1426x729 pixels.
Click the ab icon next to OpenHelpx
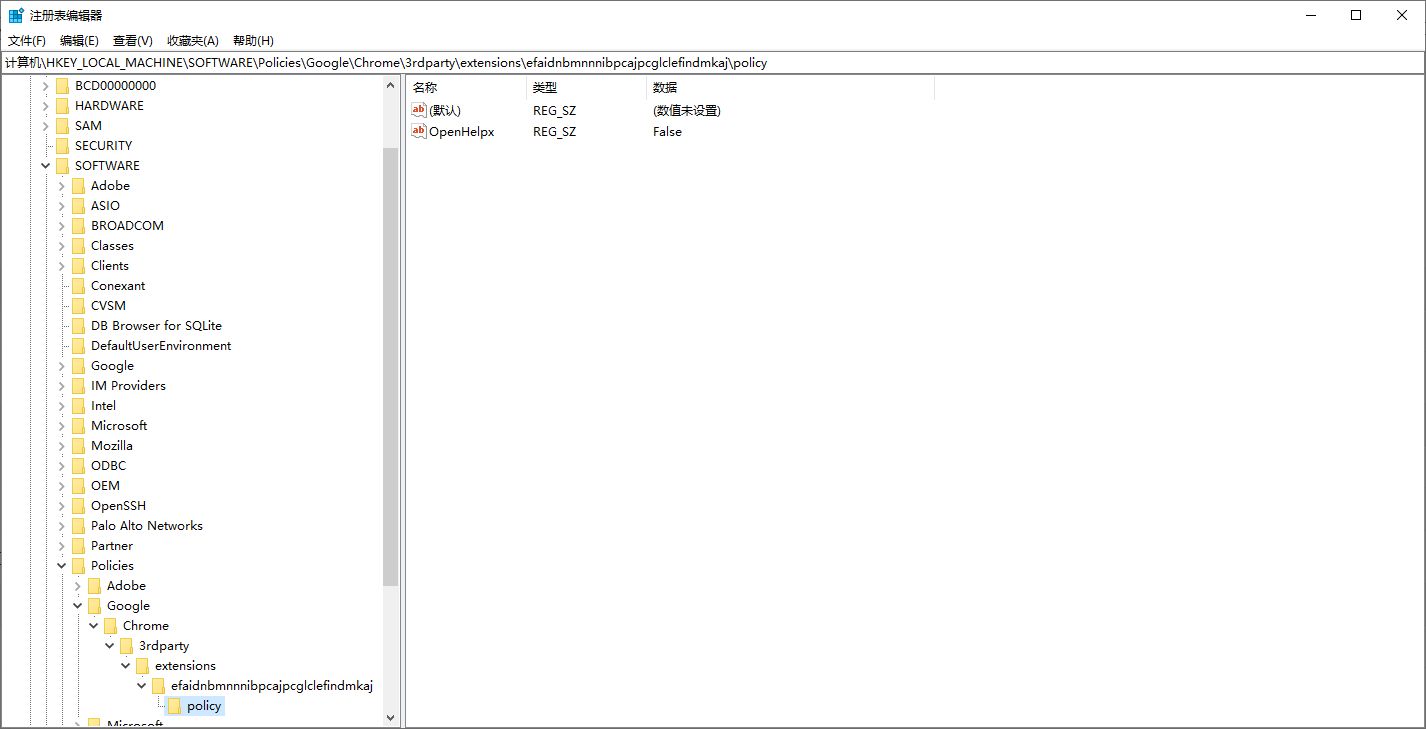tap(419, 131)
